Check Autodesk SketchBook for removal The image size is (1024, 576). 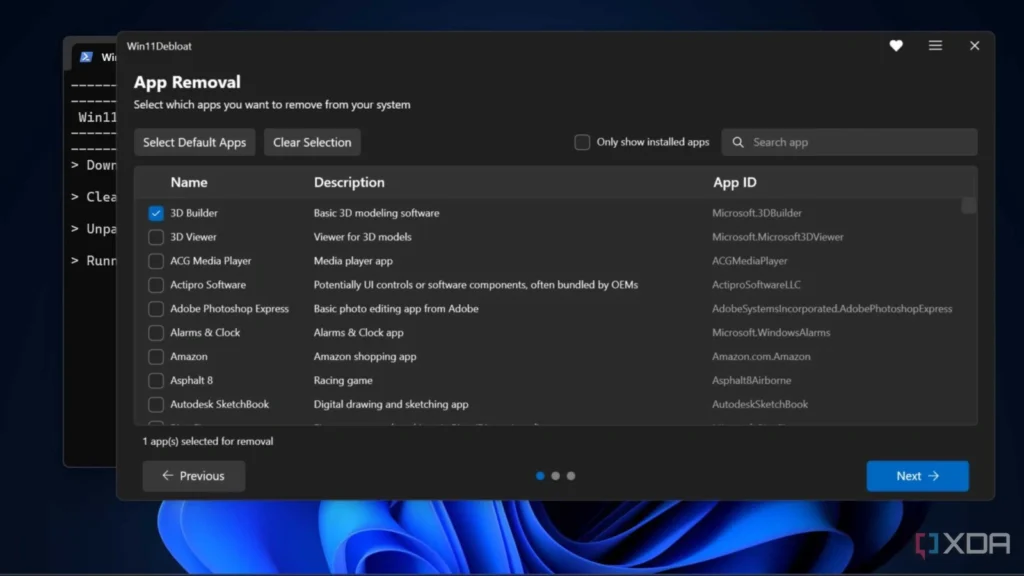click(x=155, y=404)
